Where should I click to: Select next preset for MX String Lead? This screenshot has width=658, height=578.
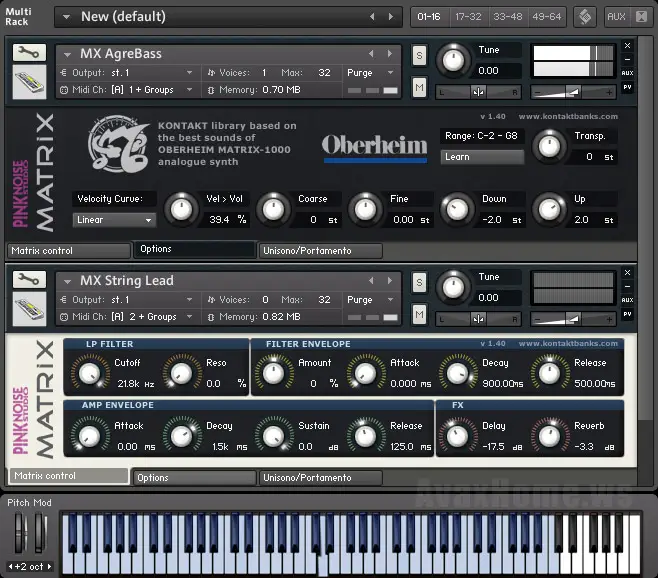pos(390,280)
